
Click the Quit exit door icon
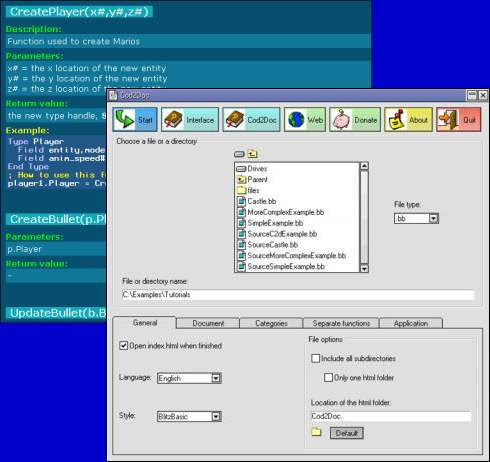[447, 120]
